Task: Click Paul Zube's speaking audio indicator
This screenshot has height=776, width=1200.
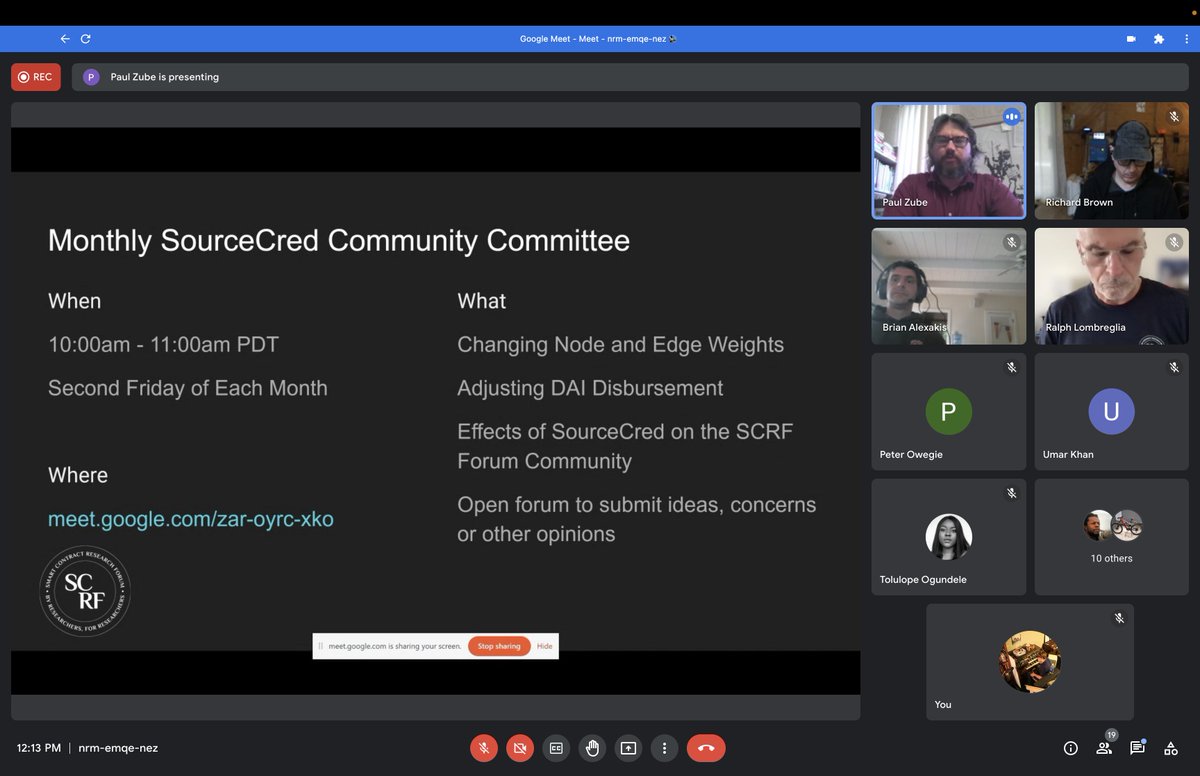Action: click(x=1011, y=117)
